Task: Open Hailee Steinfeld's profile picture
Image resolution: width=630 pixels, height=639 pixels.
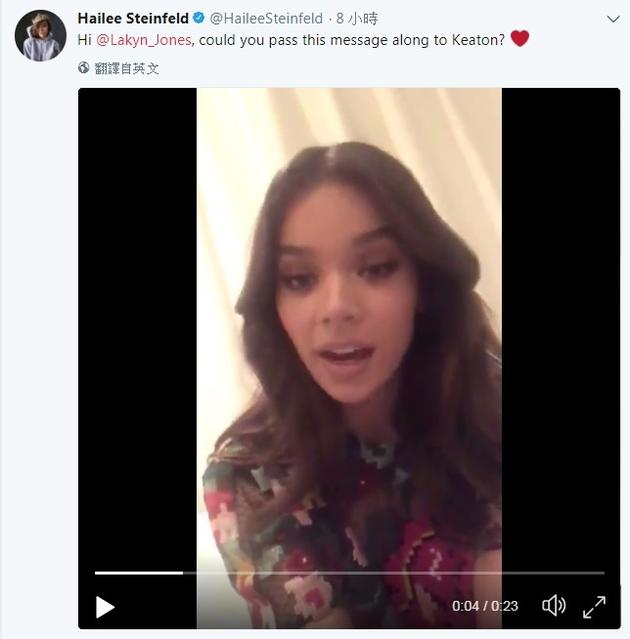Action: point(40,37)
